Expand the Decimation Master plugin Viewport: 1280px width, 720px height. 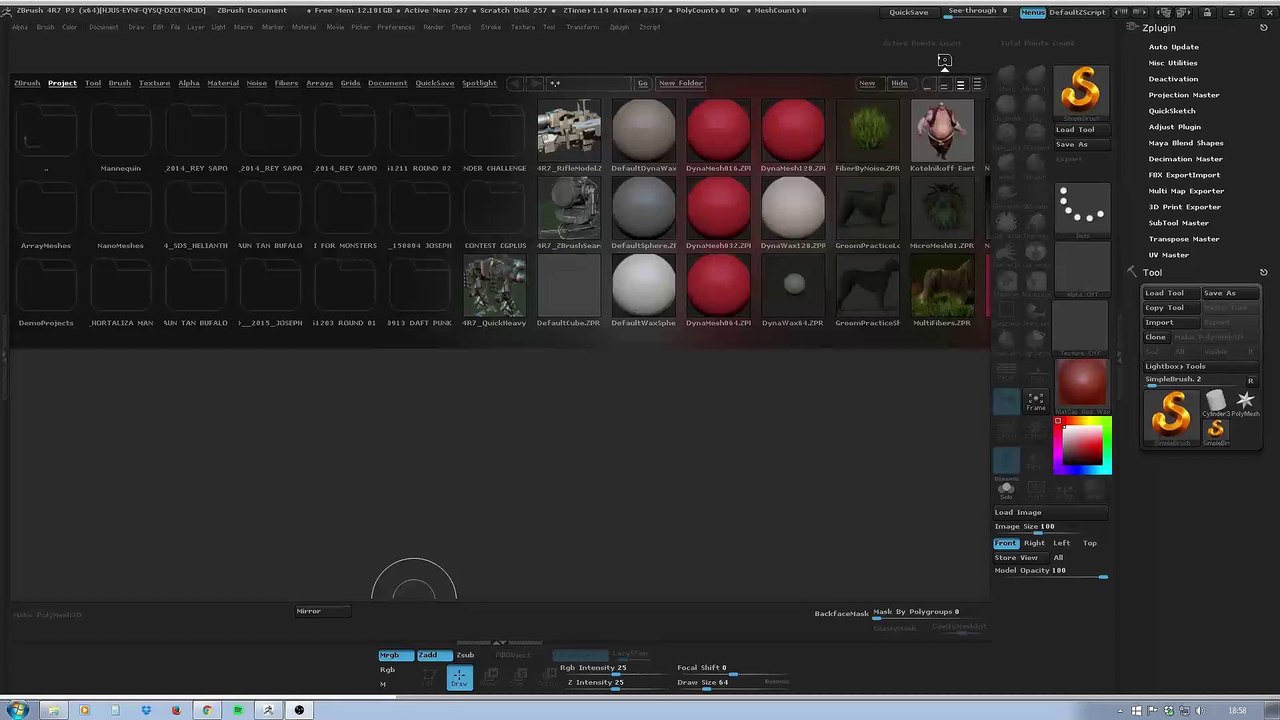tap(1185, 159)
